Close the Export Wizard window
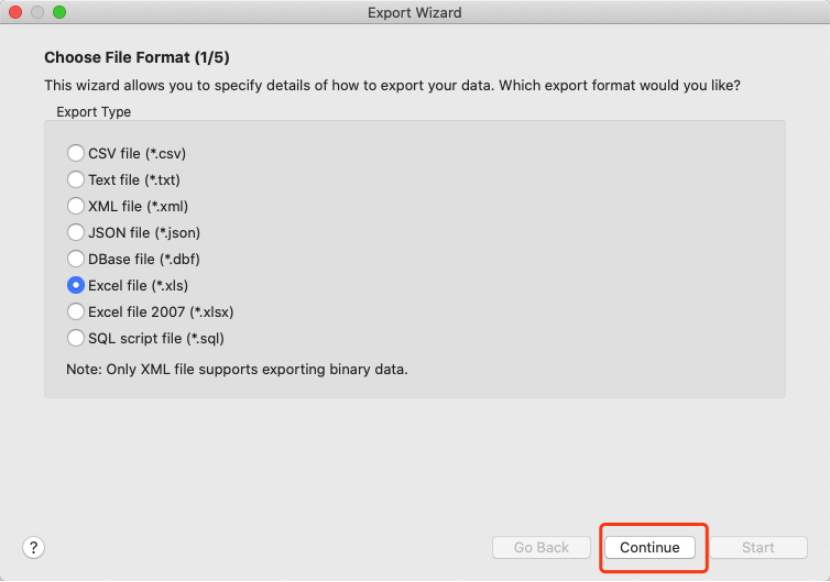The image size is (830, 582). pos(16,13)
